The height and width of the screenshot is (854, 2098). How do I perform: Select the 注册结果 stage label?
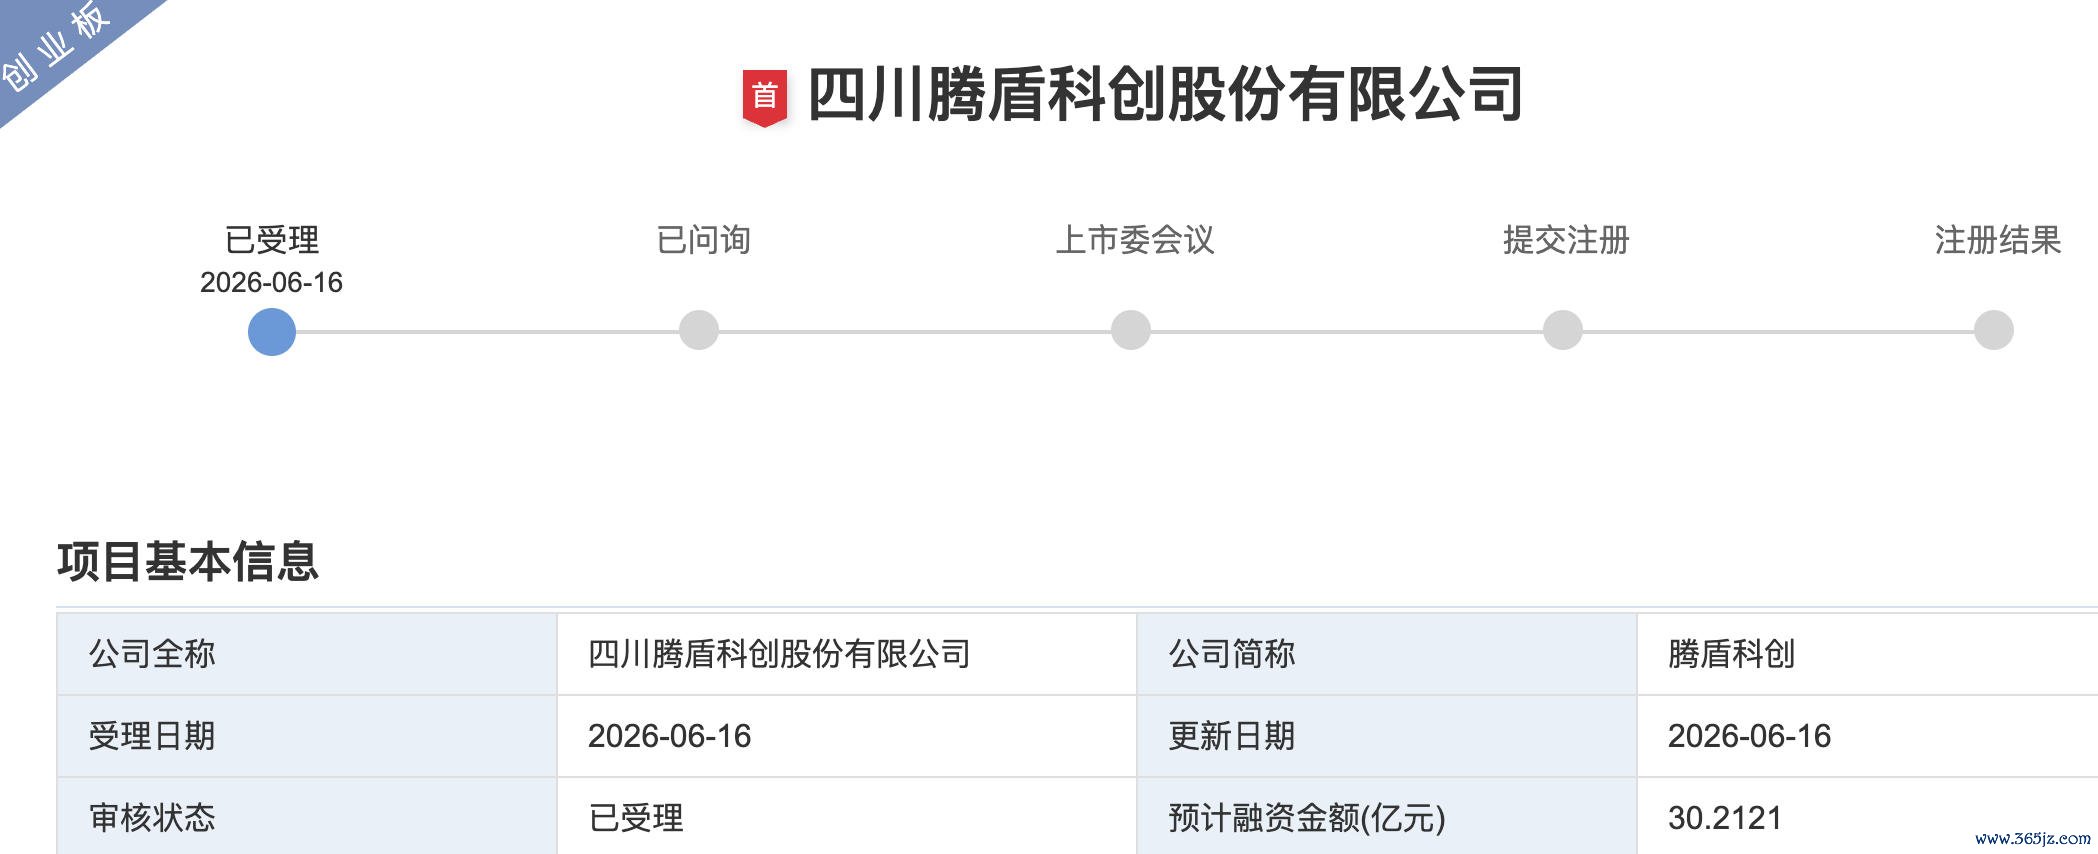[x=1998, y=240]
